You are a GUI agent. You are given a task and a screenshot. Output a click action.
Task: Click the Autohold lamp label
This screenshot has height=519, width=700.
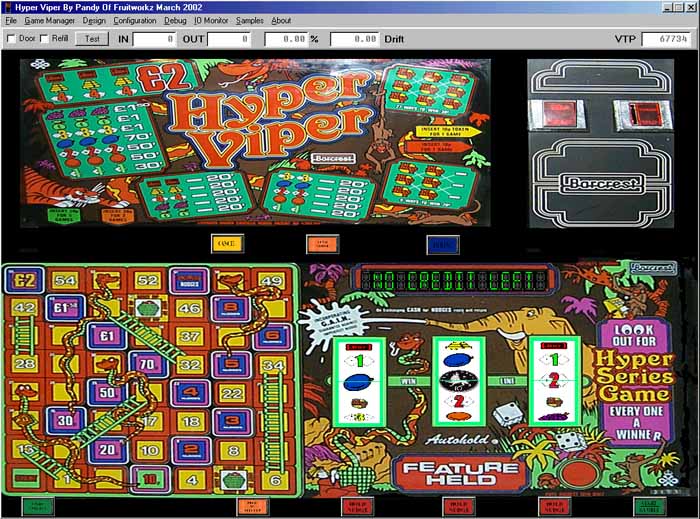(457, 440)
